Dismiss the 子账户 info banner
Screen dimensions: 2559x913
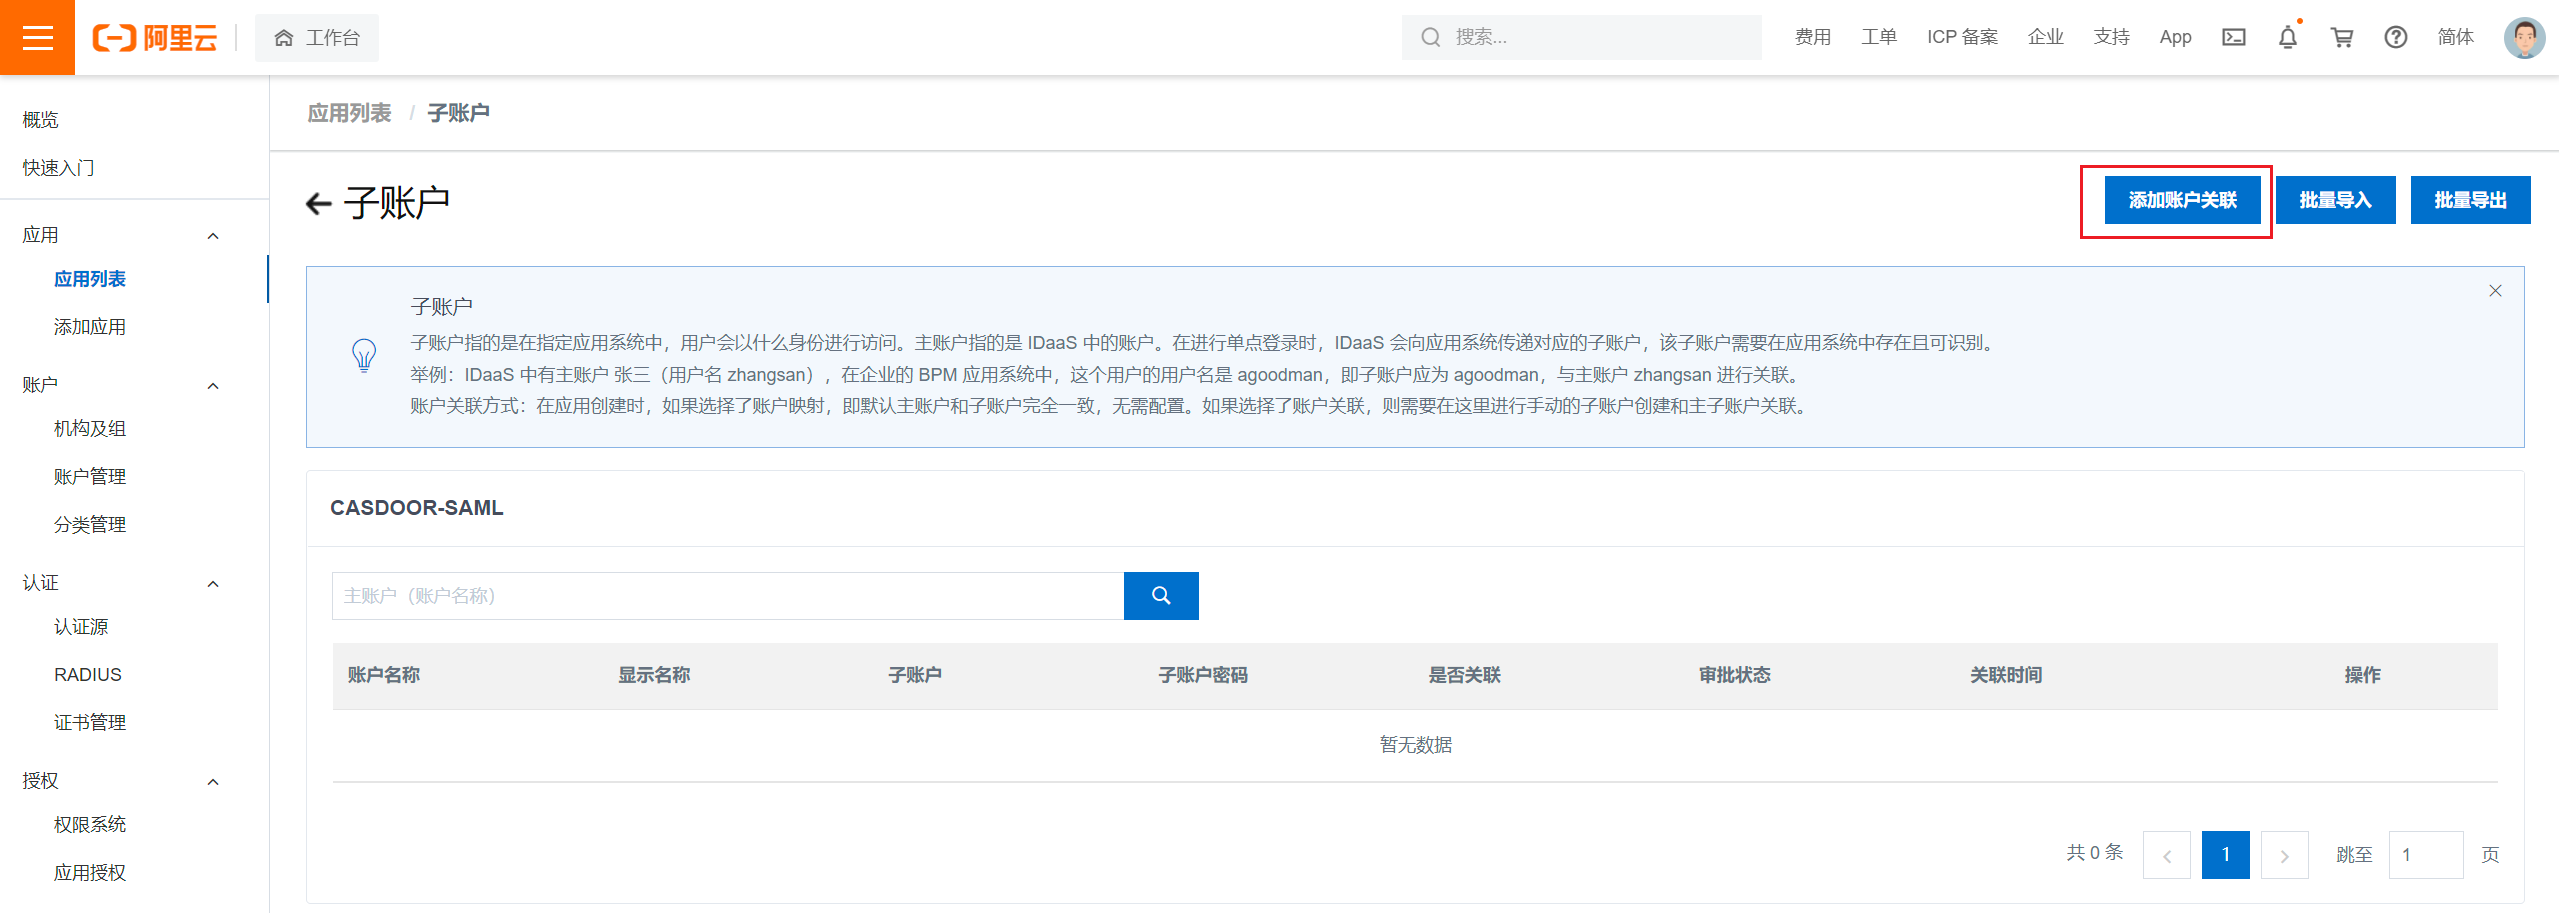point(2495,291)
